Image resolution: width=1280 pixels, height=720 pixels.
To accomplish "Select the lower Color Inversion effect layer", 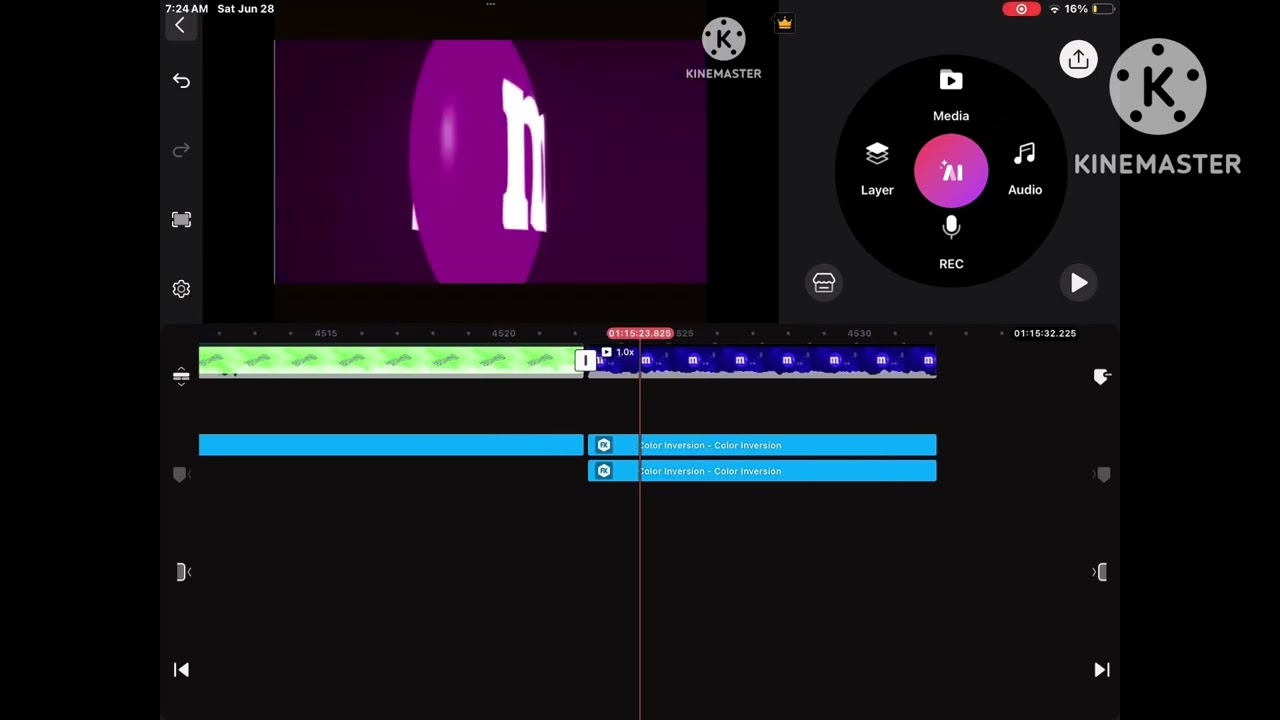I will 762,471.
